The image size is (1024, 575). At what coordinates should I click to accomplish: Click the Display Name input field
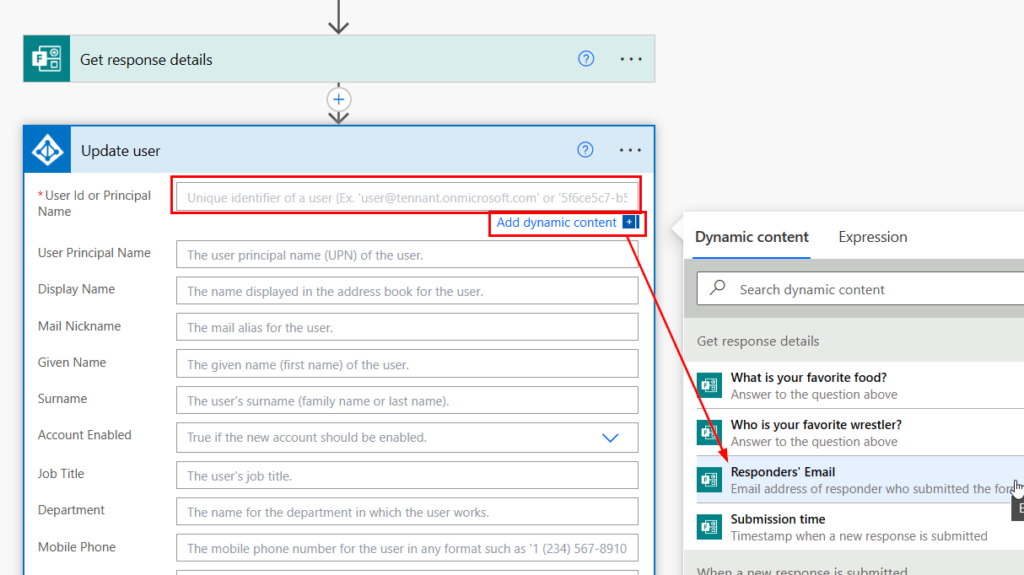click(x=407, y=291)
